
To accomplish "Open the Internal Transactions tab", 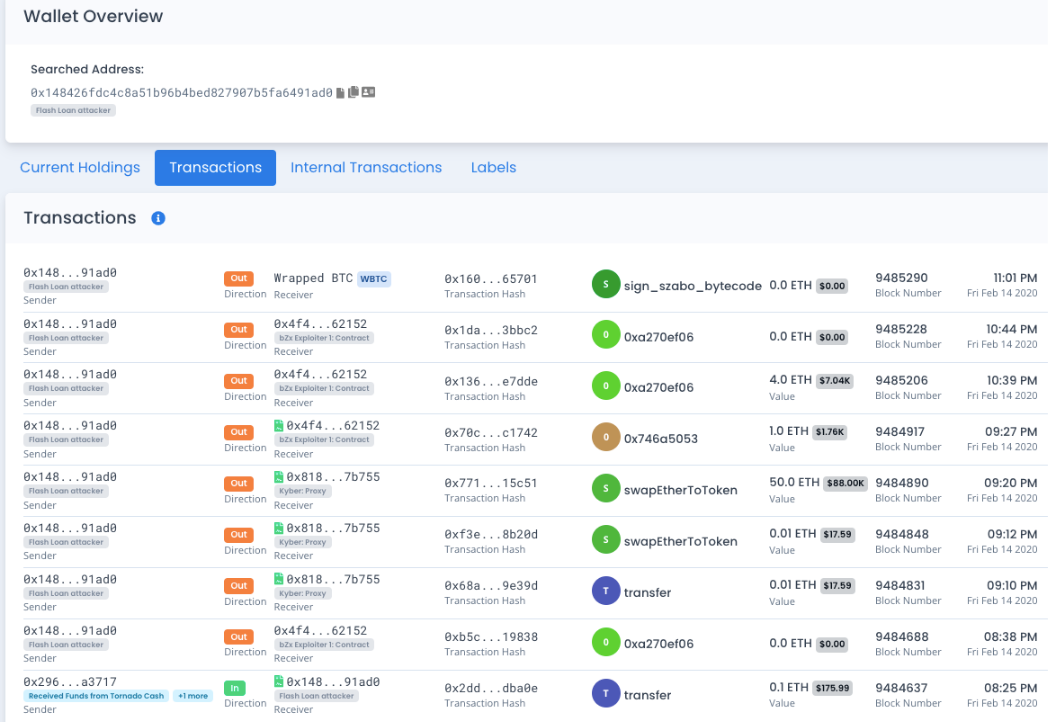I will (x=366, y=168).
